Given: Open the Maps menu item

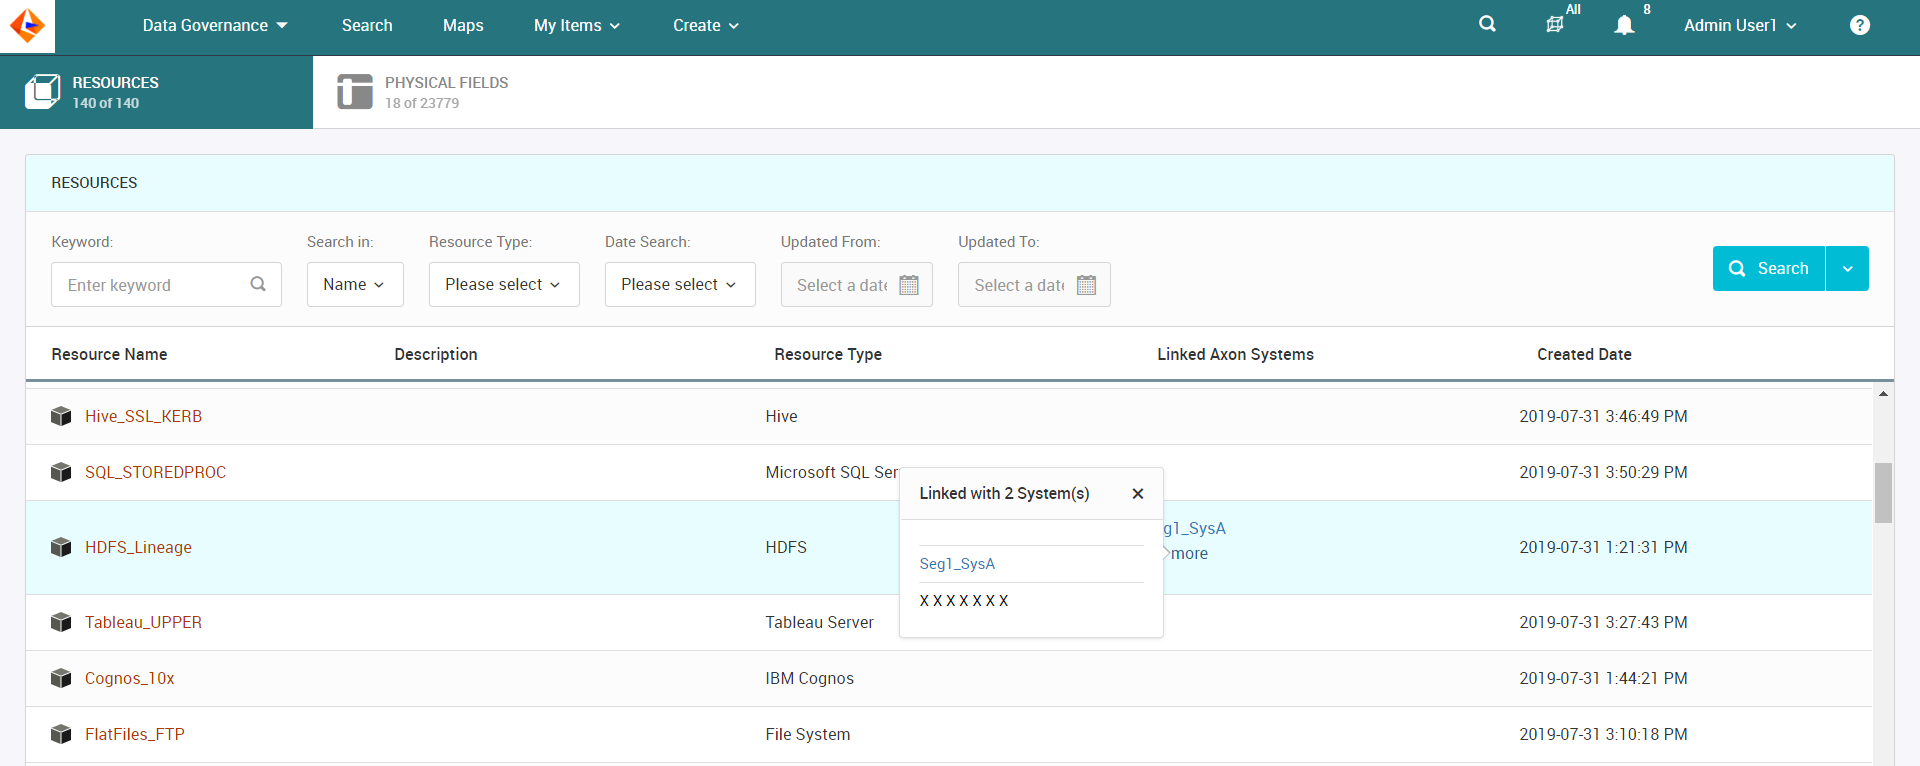Looking at the screenshot, I should tap(463, 25).
